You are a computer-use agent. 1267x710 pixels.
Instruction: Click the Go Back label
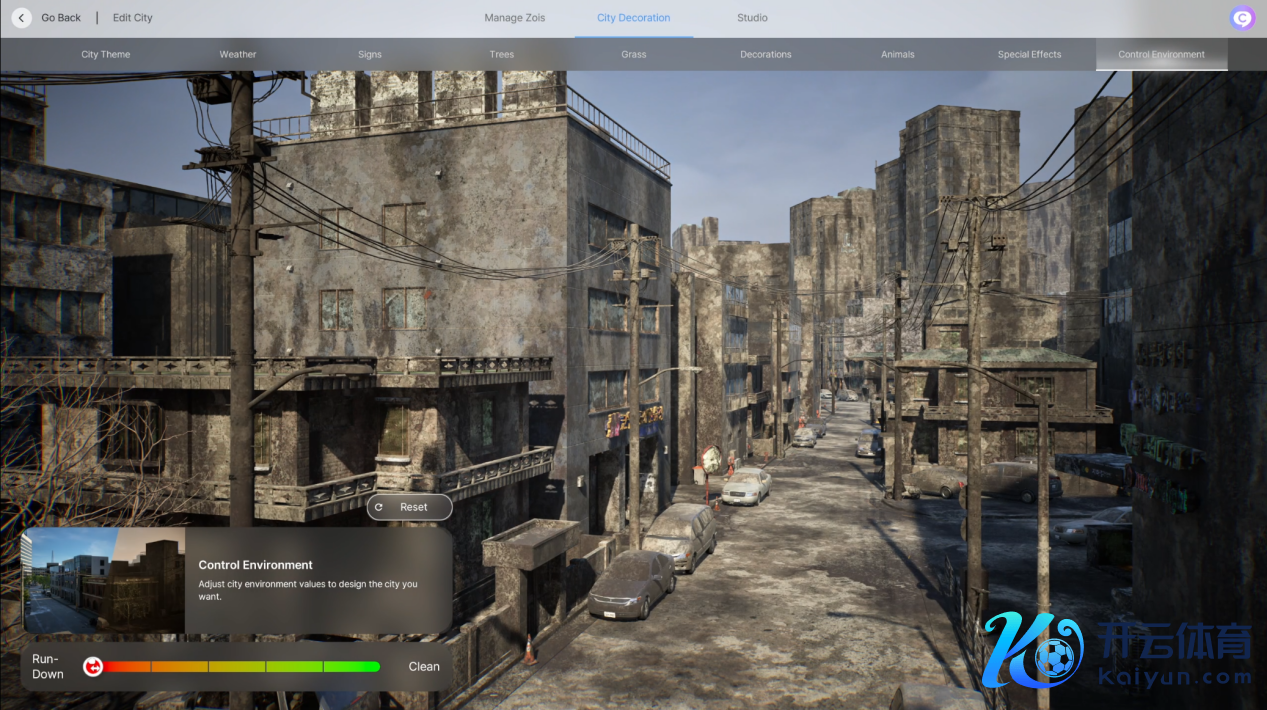pos(61,18)
